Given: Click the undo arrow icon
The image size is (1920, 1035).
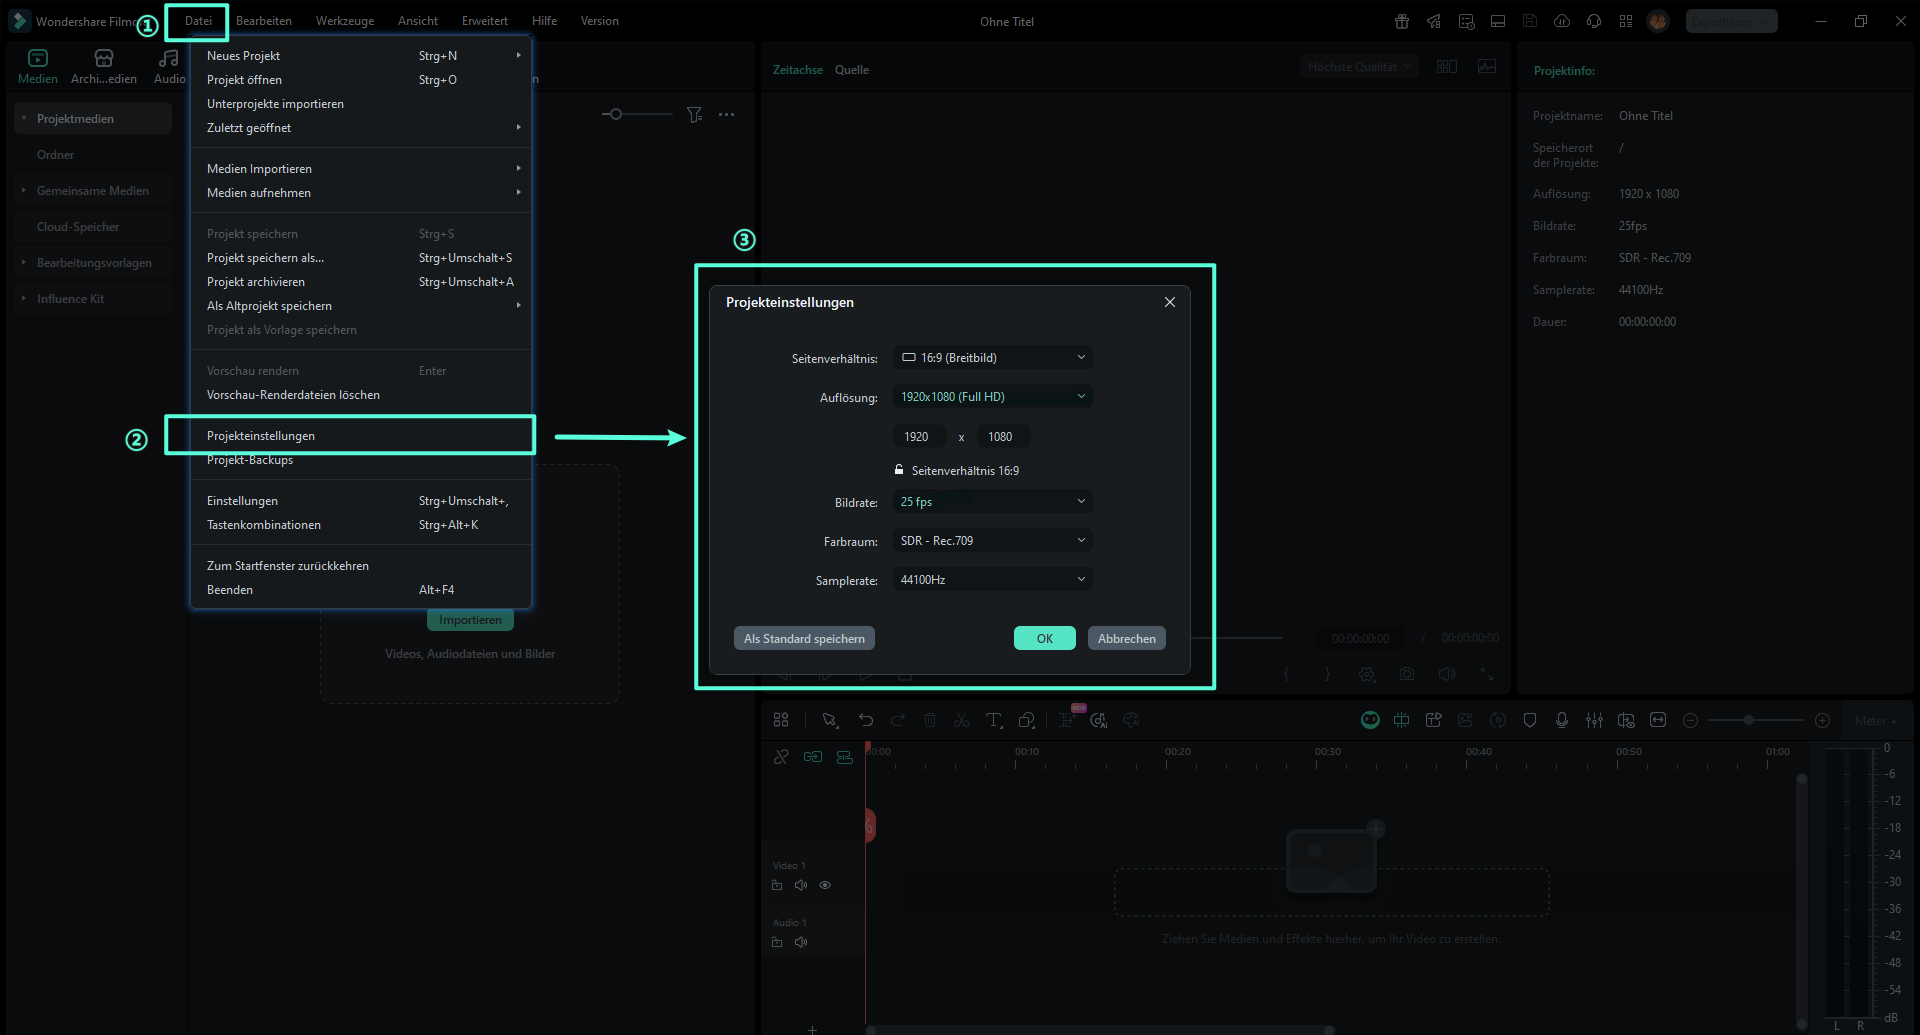Looking at the screenshot, I should [866, 720].
